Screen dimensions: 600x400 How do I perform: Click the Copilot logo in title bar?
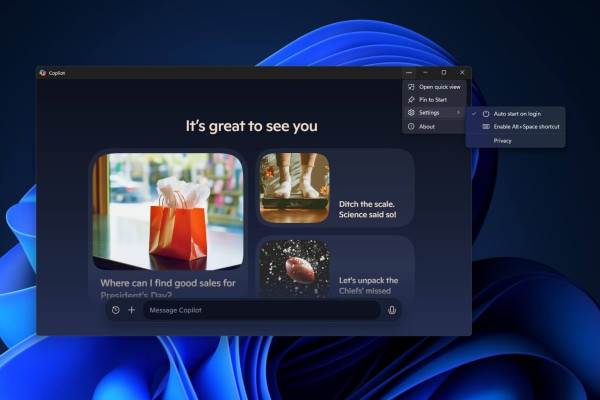(x=42, y=73)
